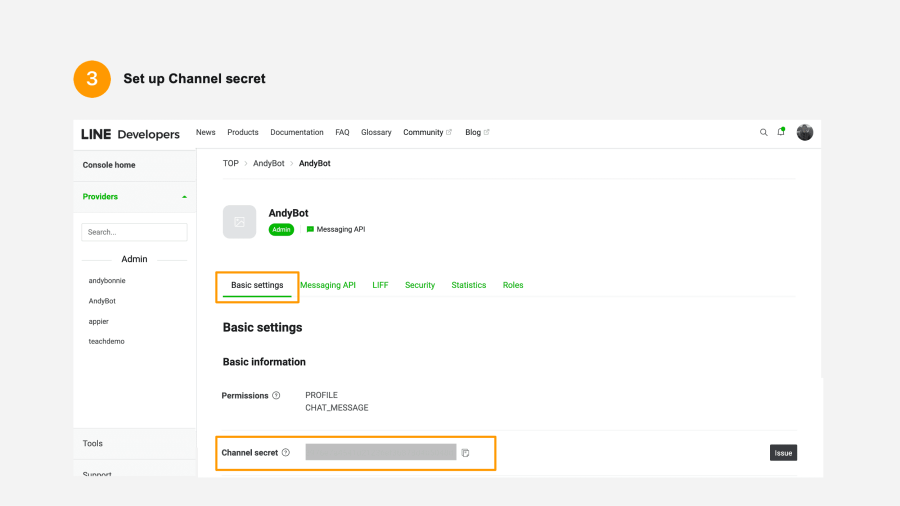This screenshot has height=506, width=900.
Task: Click the search magnifier icon in header
Action: [764, 132]
